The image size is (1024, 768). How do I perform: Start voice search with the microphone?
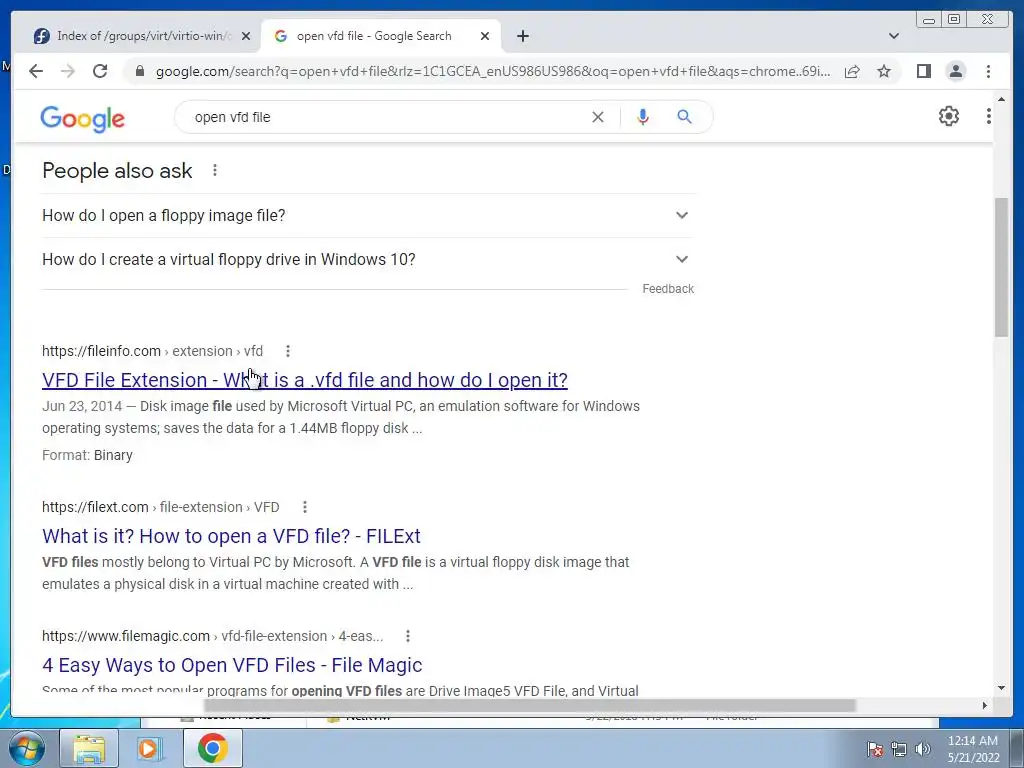tap(643, 117)
